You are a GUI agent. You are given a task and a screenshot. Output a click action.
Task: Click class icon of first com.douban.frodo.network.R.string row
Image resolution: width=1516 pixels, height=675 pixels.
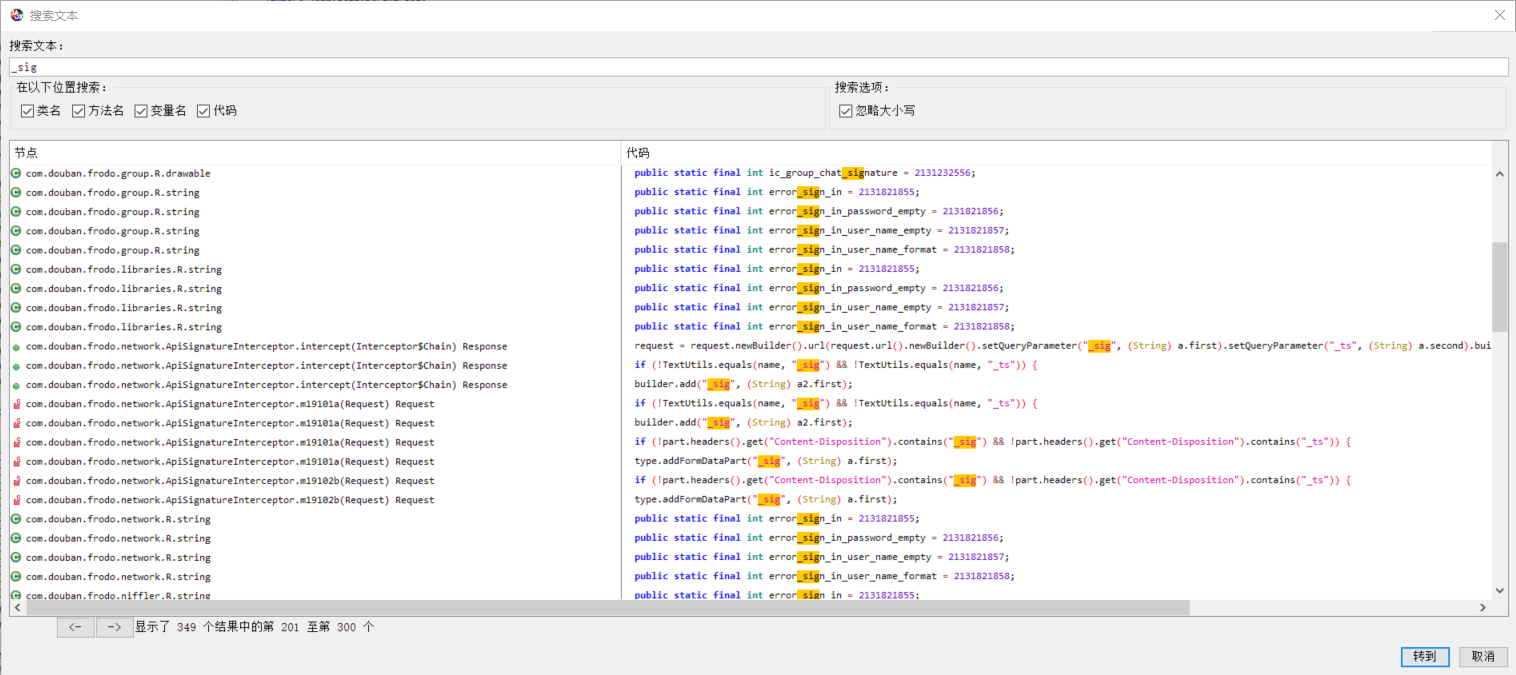click(x=16, y=519)
